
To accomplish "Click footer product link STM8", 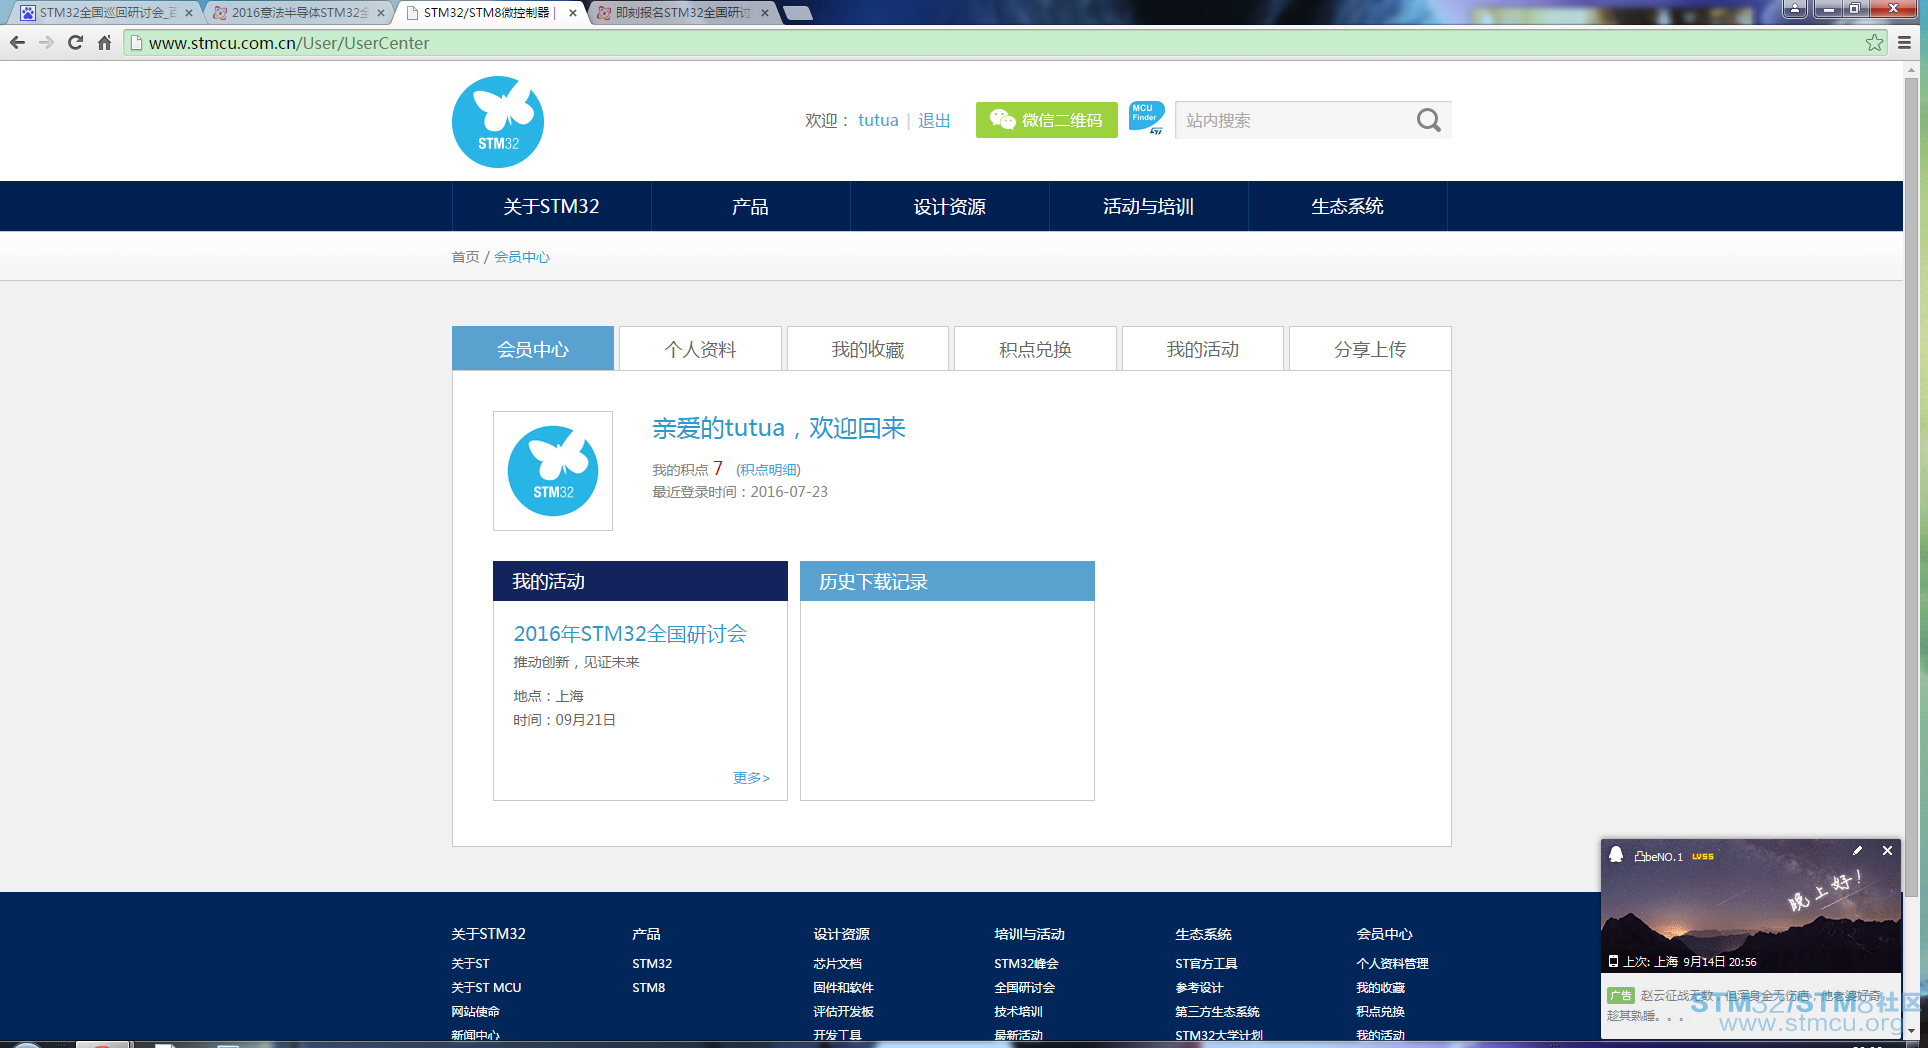I will coord(648,987).
